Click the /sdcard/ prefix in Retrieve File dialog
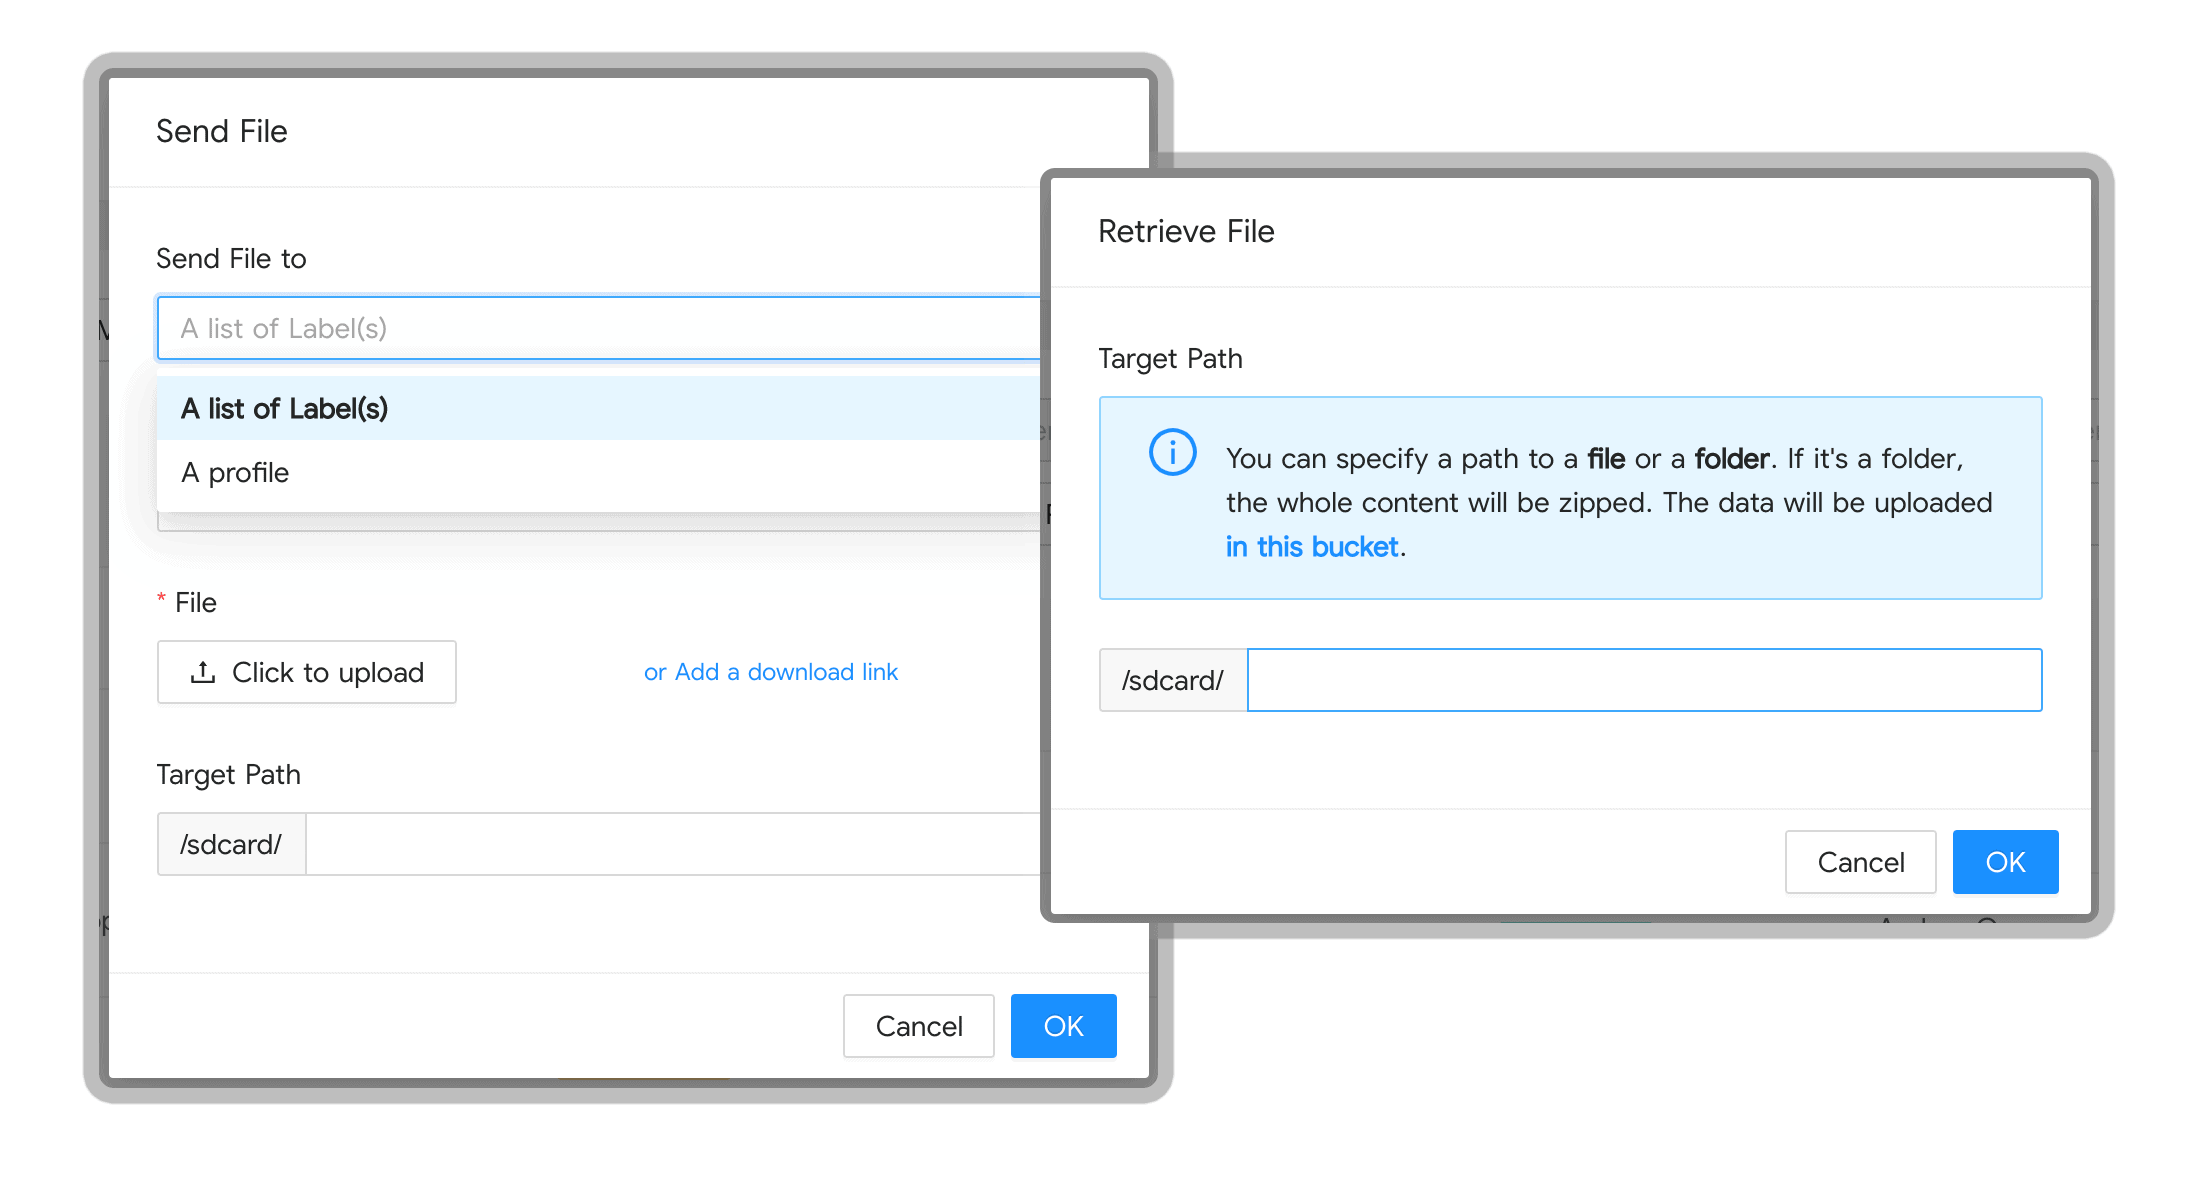The image size is (2200, 1186). [1172, 680]
